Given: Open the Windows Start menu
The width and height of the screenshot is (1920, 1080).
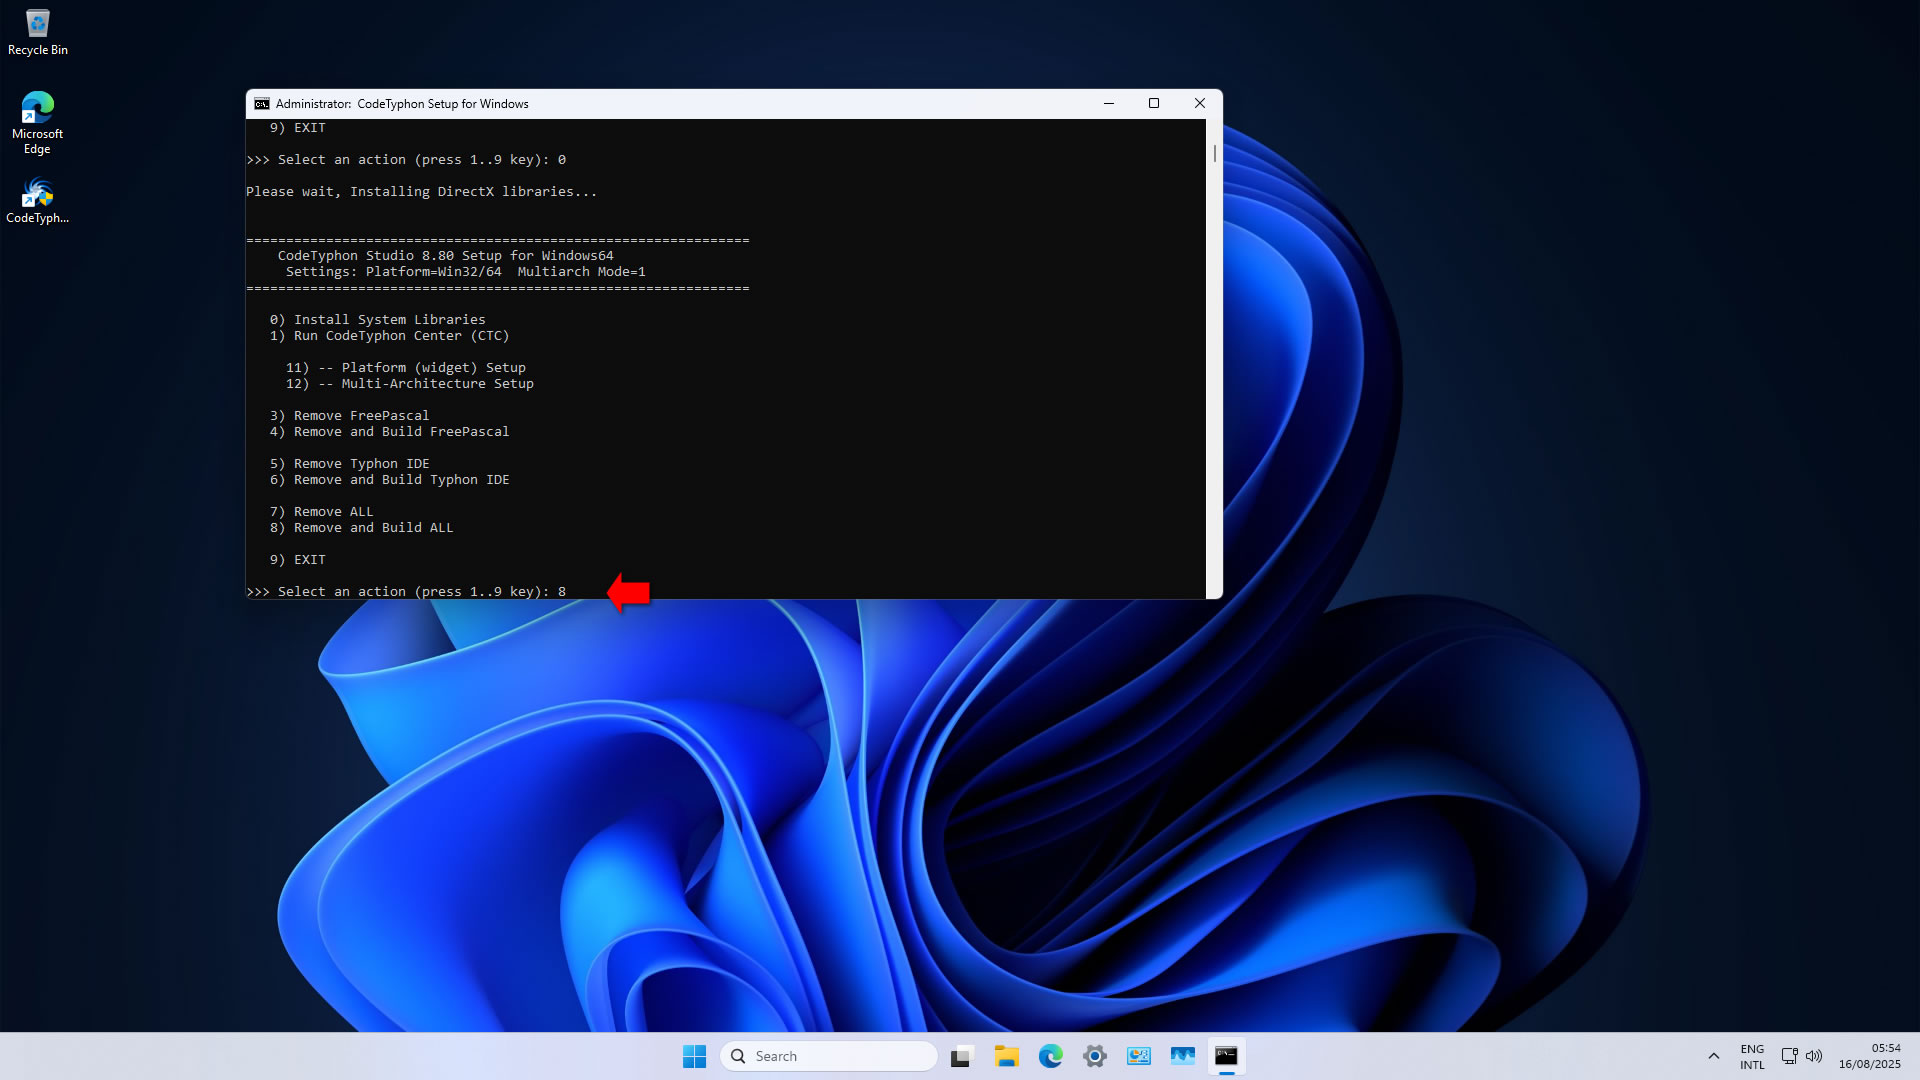Looking at the screenshot, I should point(694,1056).
